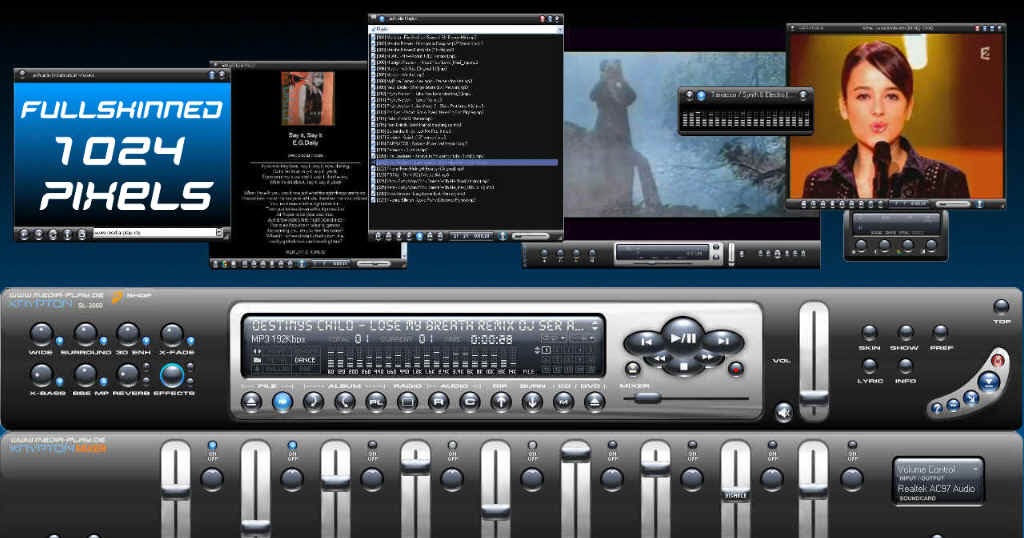This screenshot has width=1024, height=538.
Task: Open the URL dropdown beside www.media-play.de
Action: [x=219, y=232]
